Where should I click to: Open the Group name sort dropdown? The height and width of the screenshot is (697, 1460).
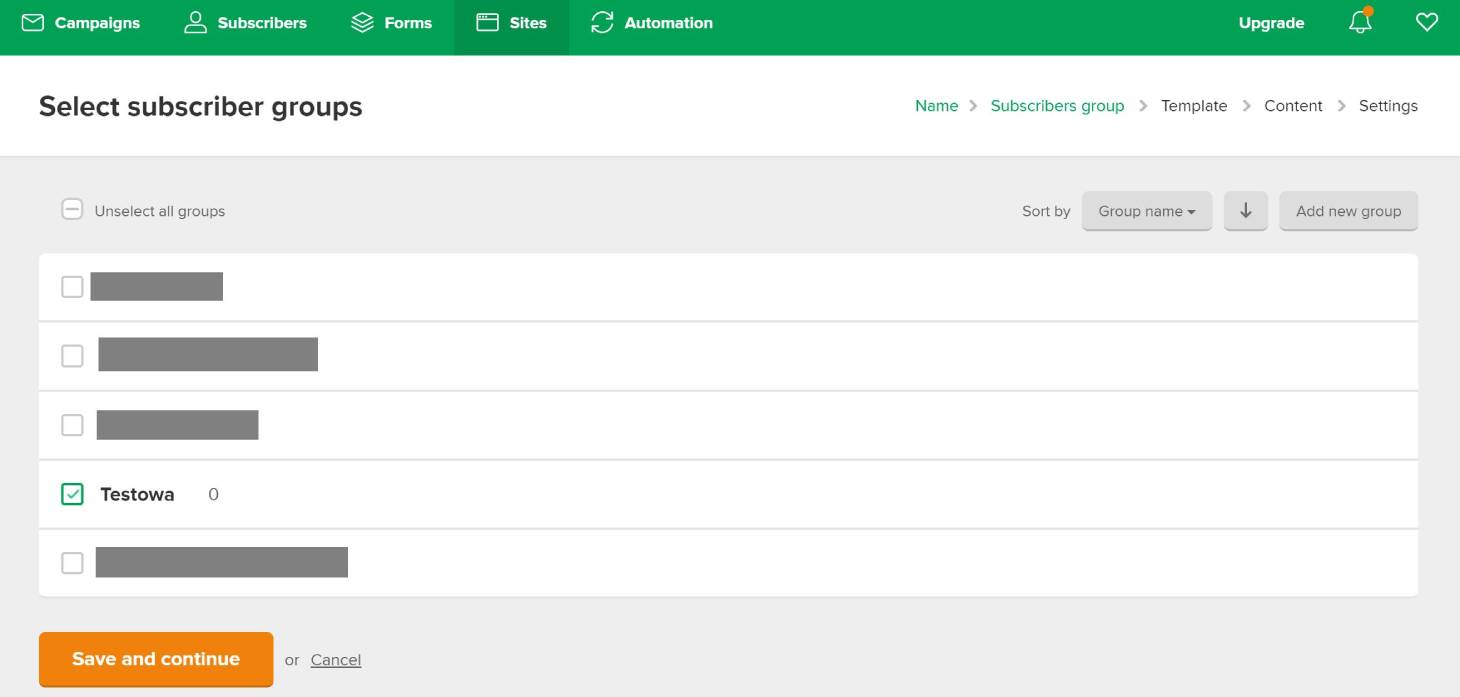pos(1146,211)
